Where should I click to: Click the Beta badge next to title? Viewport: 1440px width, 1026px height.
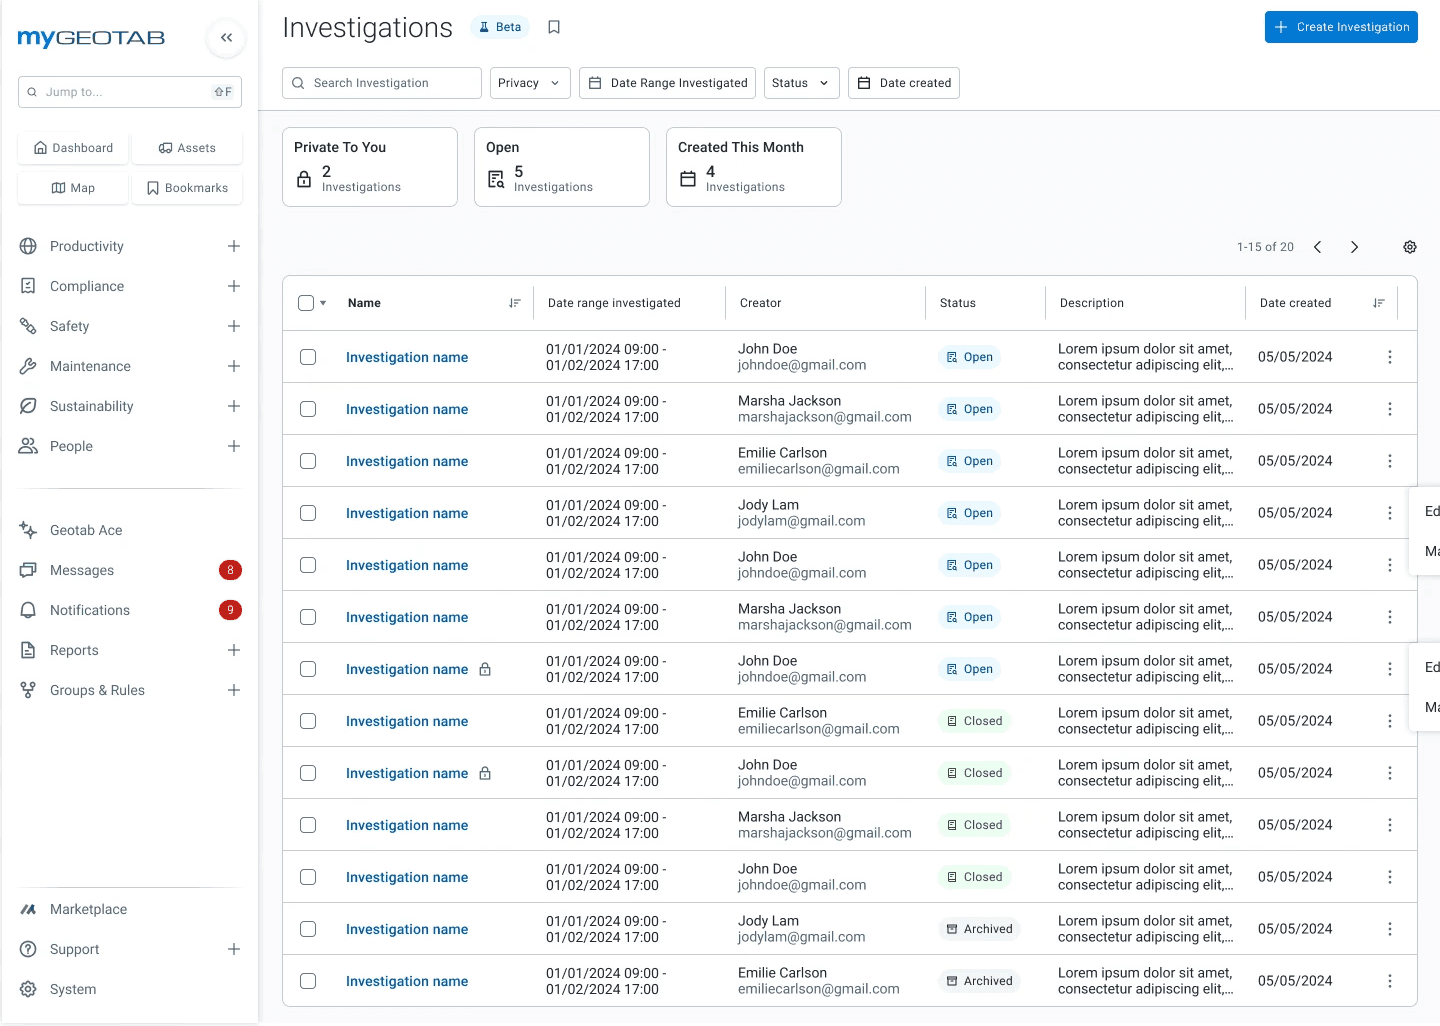tap(500, 27)
